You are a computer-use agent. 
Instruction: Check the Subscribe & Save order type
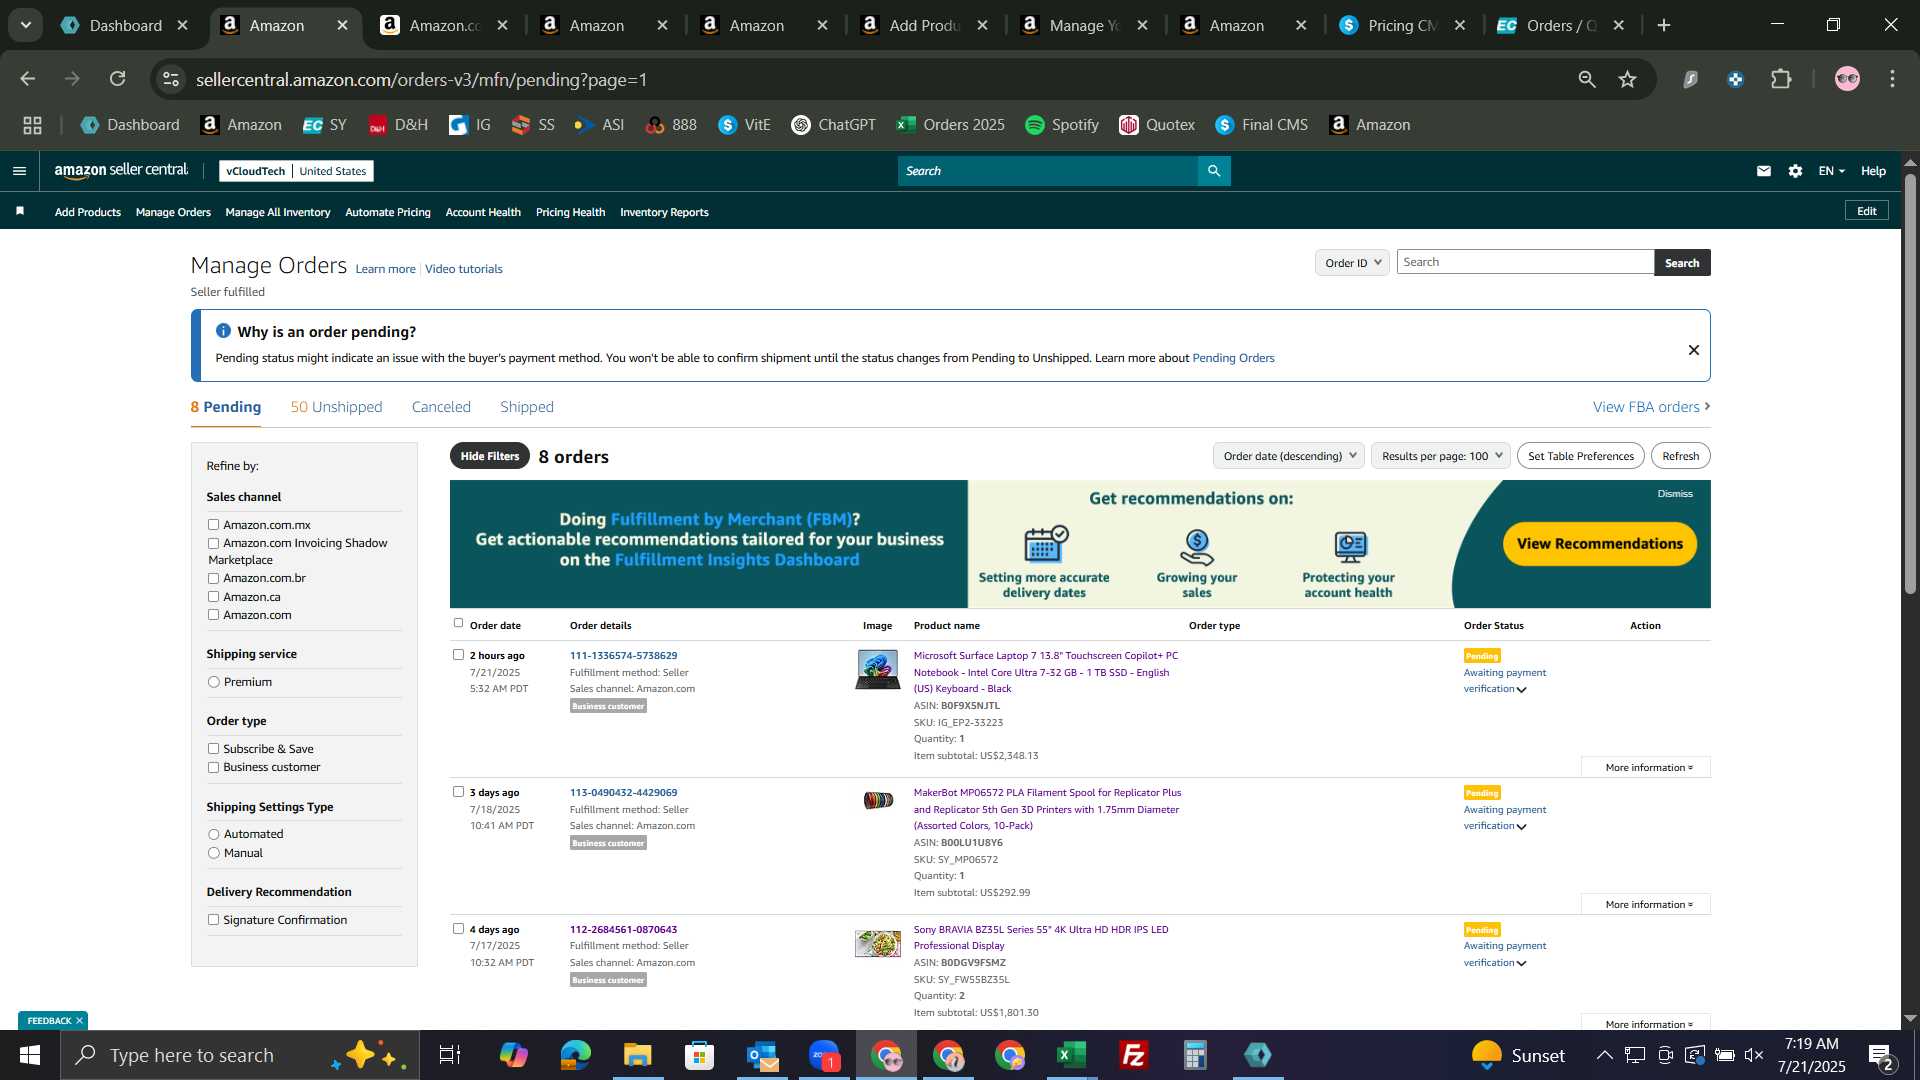pyautogui.click(x=213, y=749)
